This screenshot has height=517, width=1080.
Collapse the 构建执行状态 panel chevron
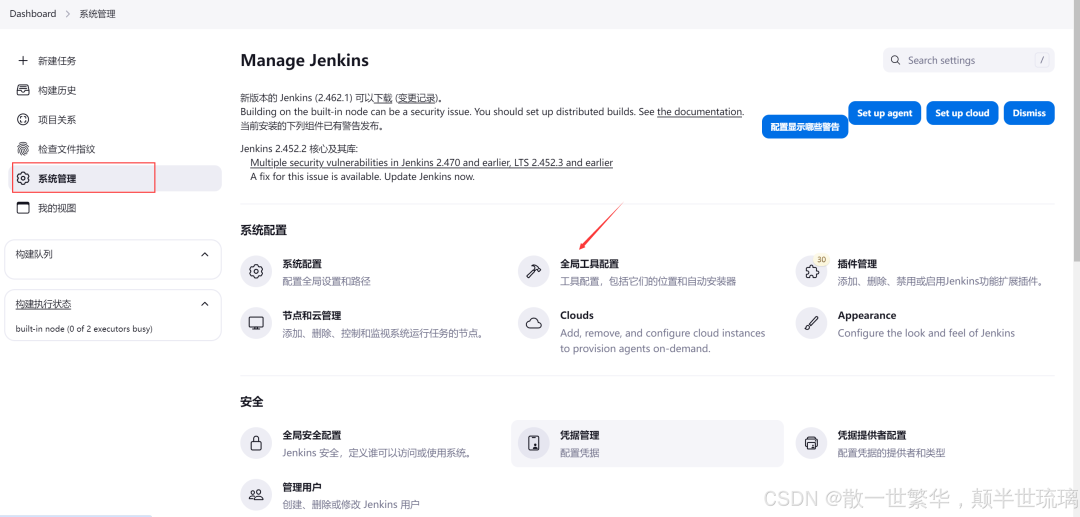[205, 304]
